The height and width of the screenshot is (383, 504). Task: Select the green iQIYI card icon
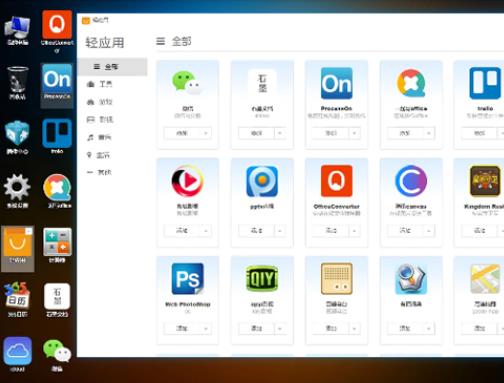click(x=262, y=278)
